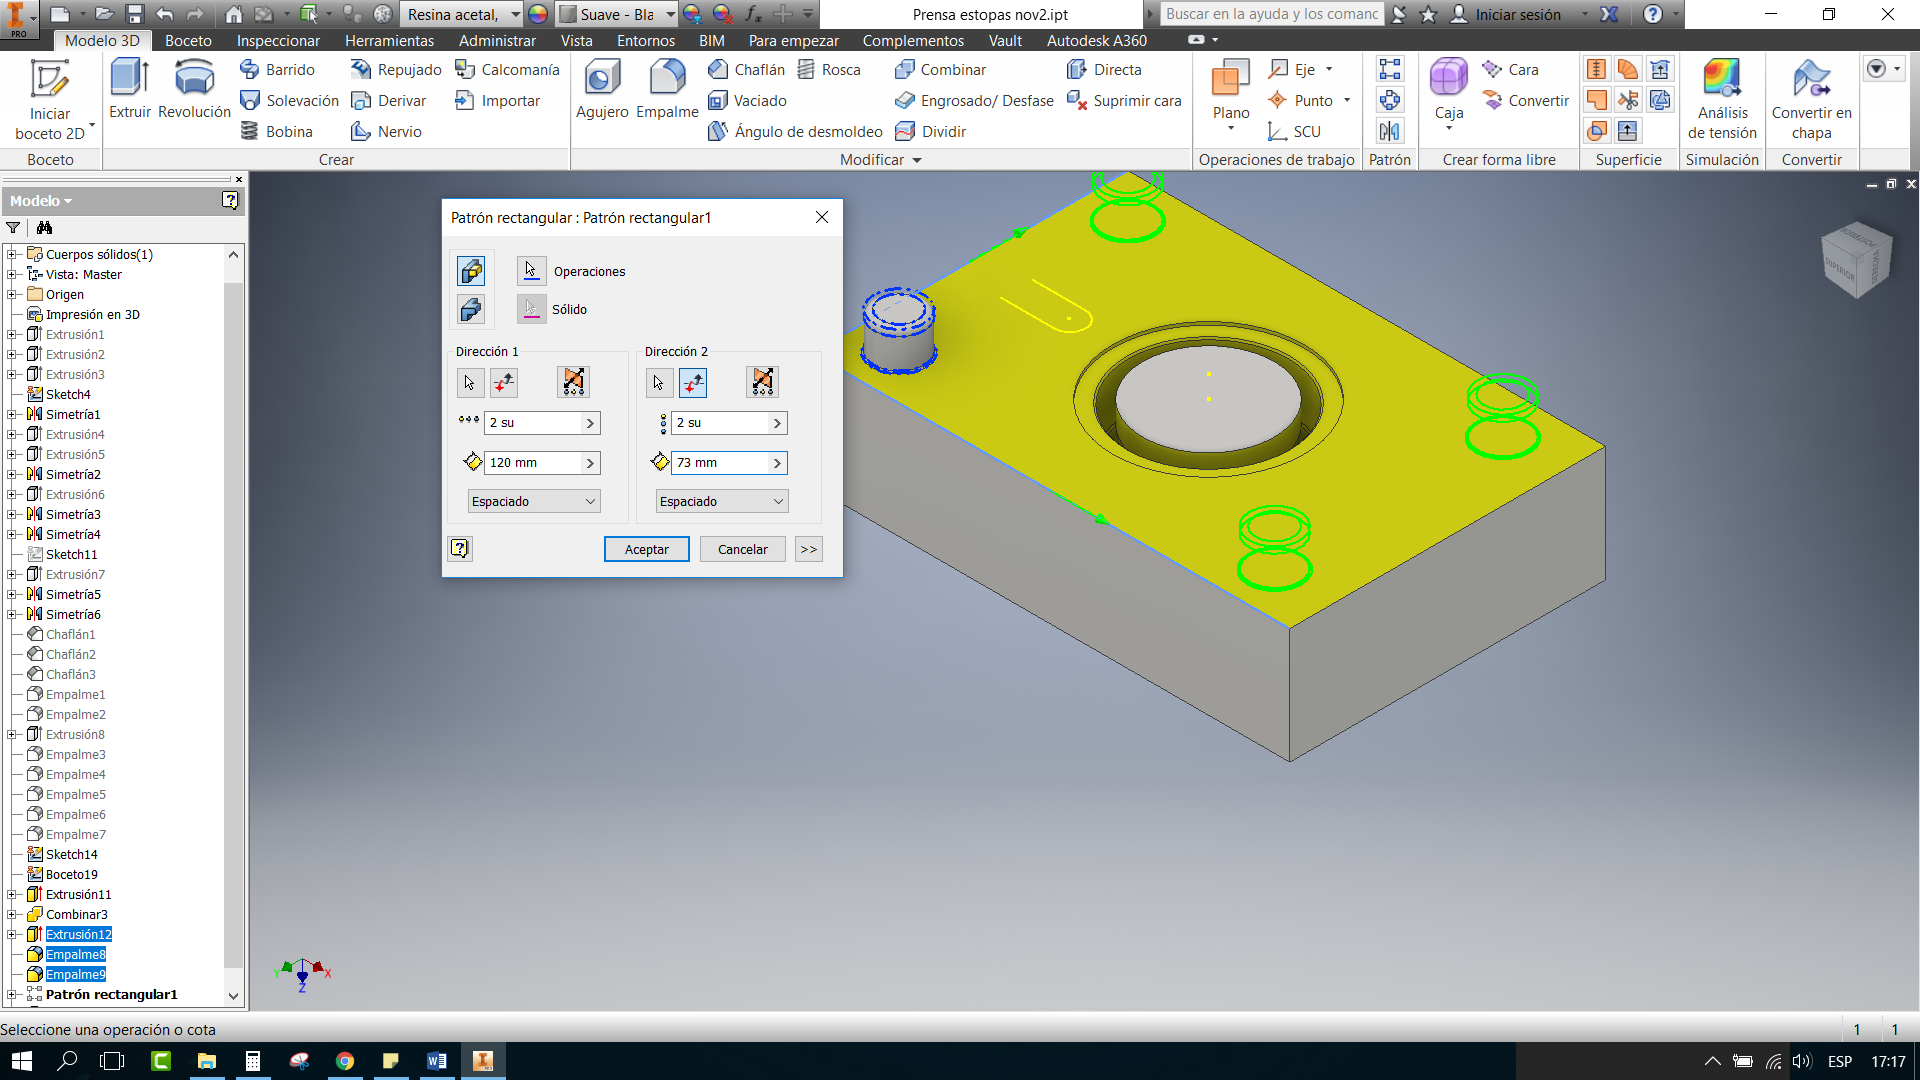Flip Dirección 2 direction toggle
The image size is (1920, 1080).
tap(693, 382)
